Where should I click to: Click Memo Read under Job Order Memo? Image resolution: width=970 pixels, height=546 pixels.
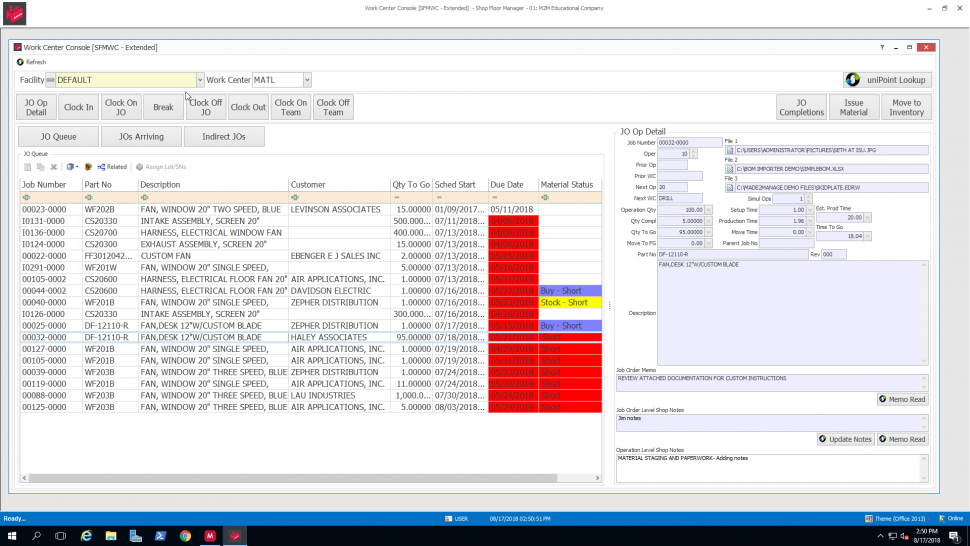tap(903, 399)
